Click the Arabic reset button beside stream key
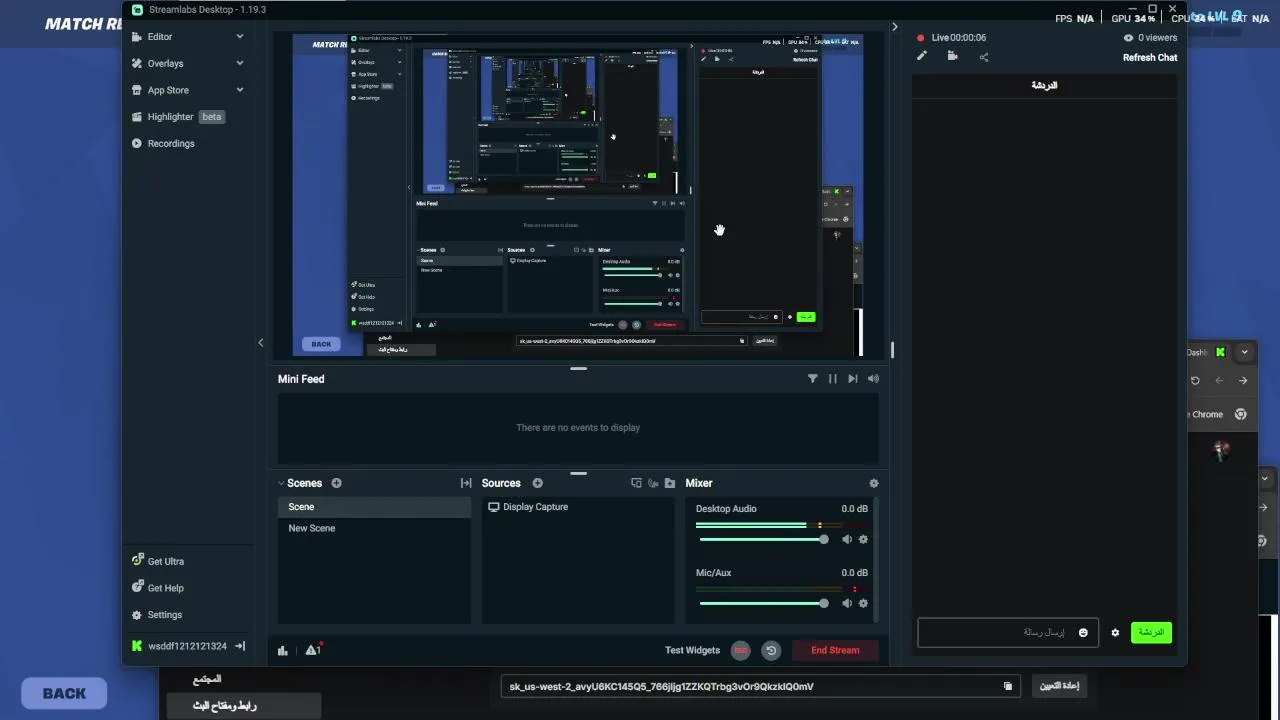Image resolution: width=1280 pixels, height=720 pixels. point(1059,686)
